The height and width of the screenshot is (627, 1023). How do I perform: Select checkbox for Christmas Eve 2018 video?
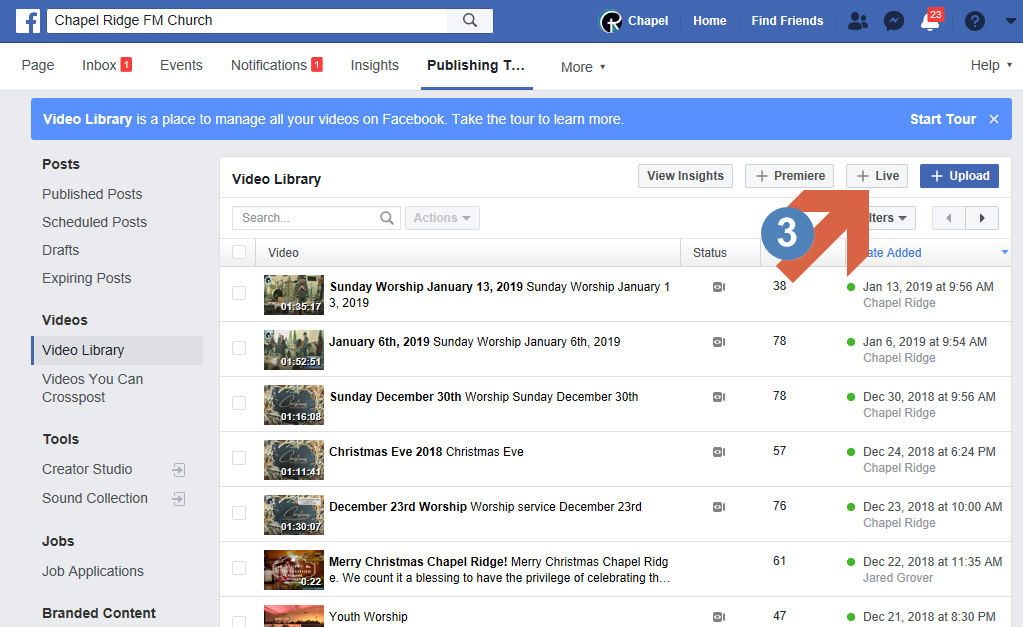point(239,458)
